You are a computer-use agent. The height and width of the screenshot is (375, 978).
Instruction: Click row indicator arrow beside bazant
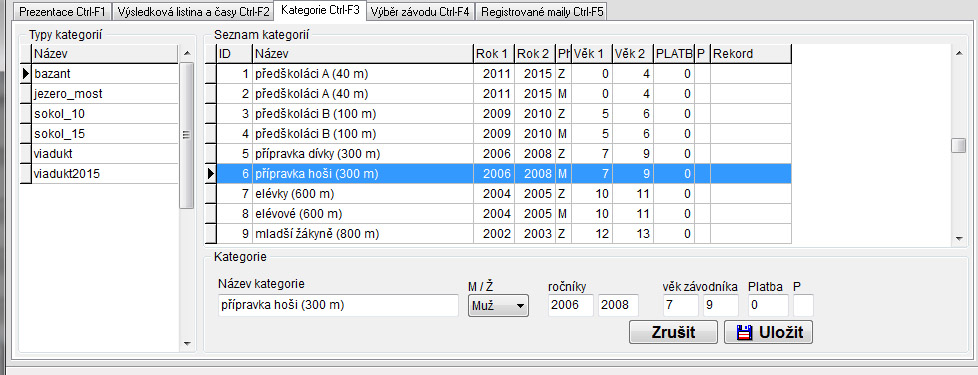pyautogui.click(x=26, y=74)
